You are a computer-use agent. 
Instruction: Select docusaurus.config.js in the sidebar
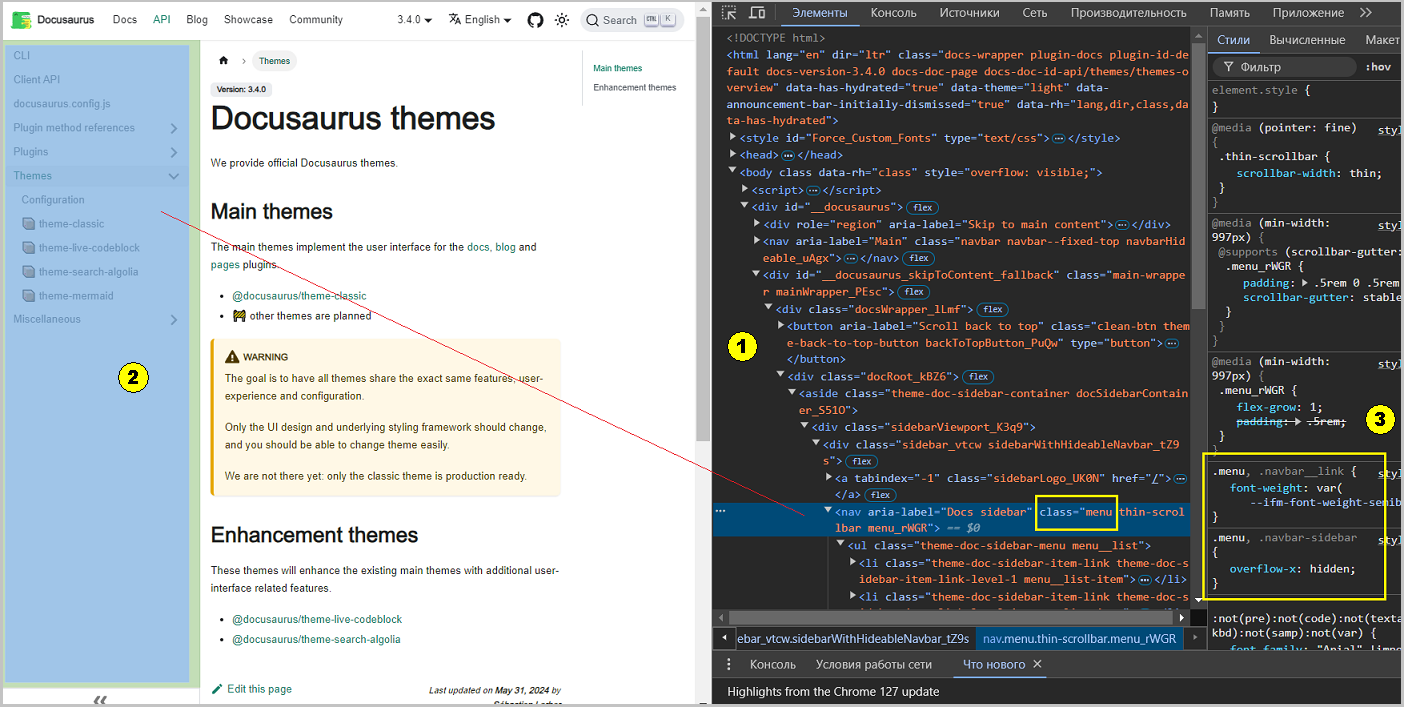tap(62, 103)
